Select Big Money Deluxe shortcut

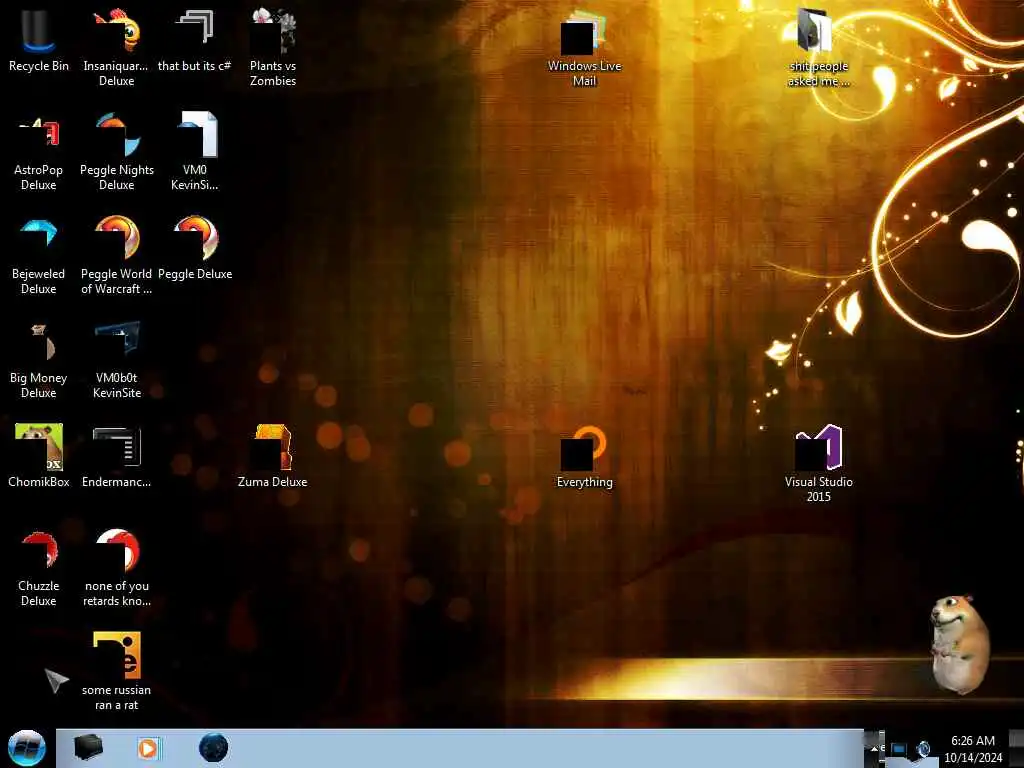pyautogui.click(x=39, y=360)
